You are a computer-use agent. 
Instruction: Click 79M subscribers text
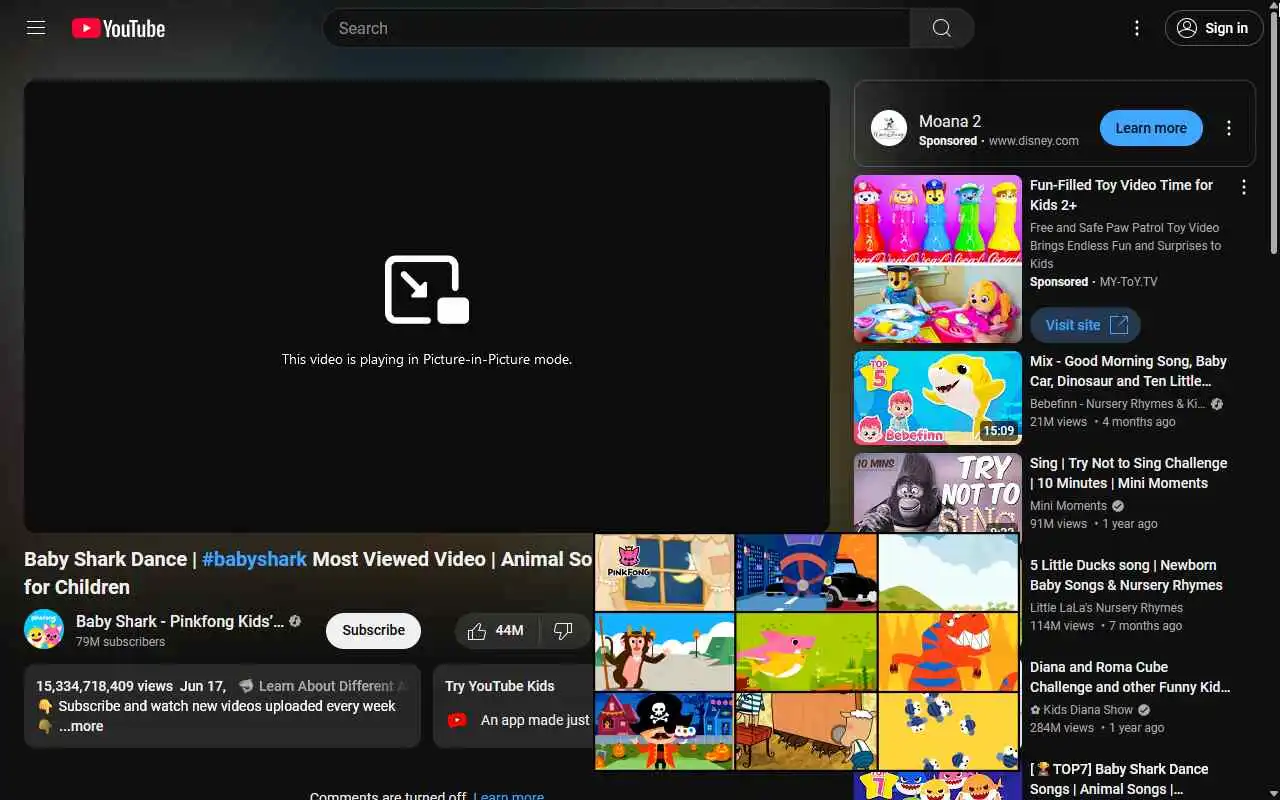coord(120,642)
